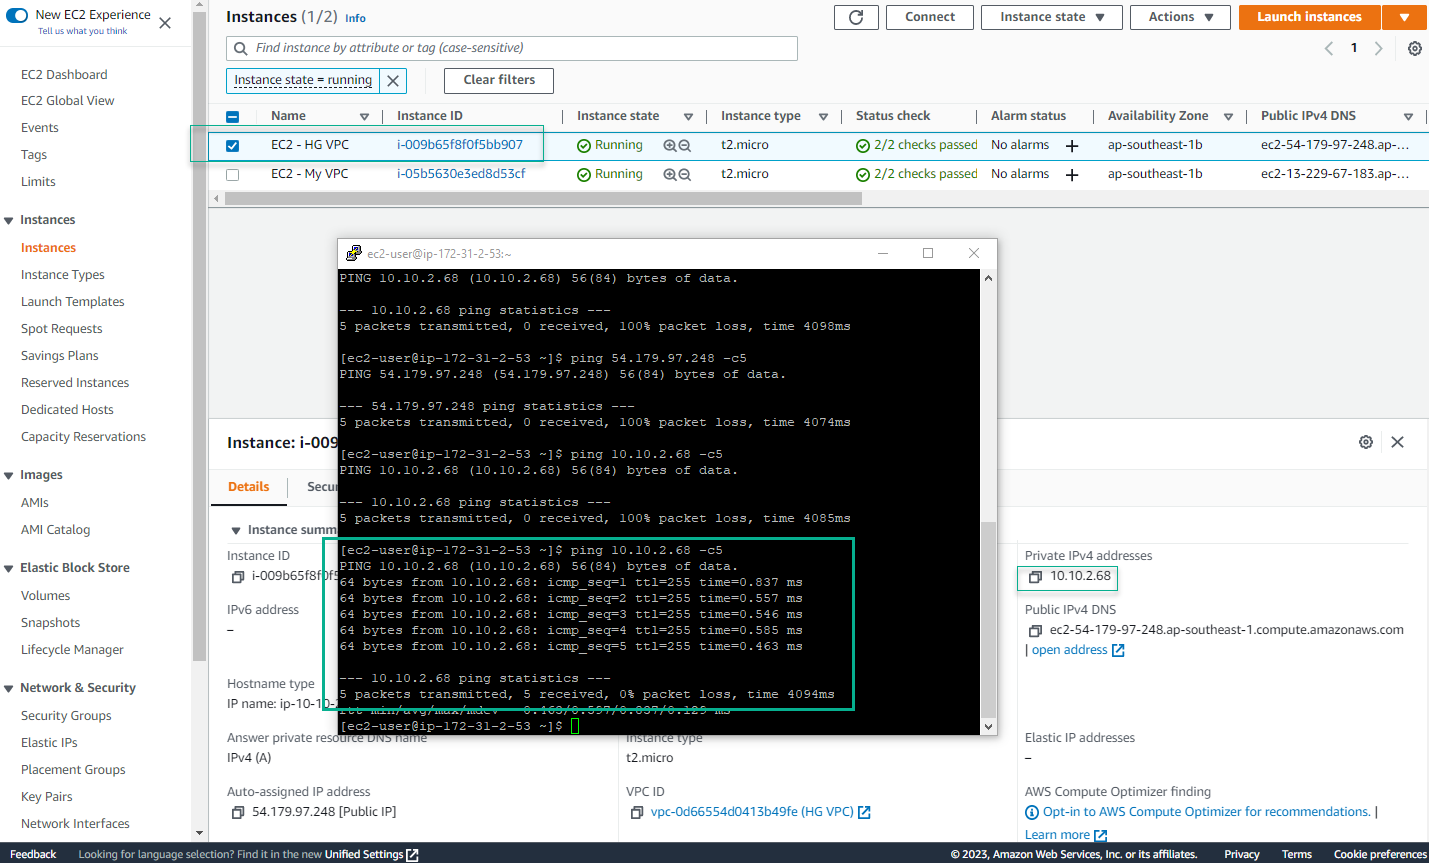Open Launch instances split arrow
The image size is (1429, 863).
click(1404, 17)
